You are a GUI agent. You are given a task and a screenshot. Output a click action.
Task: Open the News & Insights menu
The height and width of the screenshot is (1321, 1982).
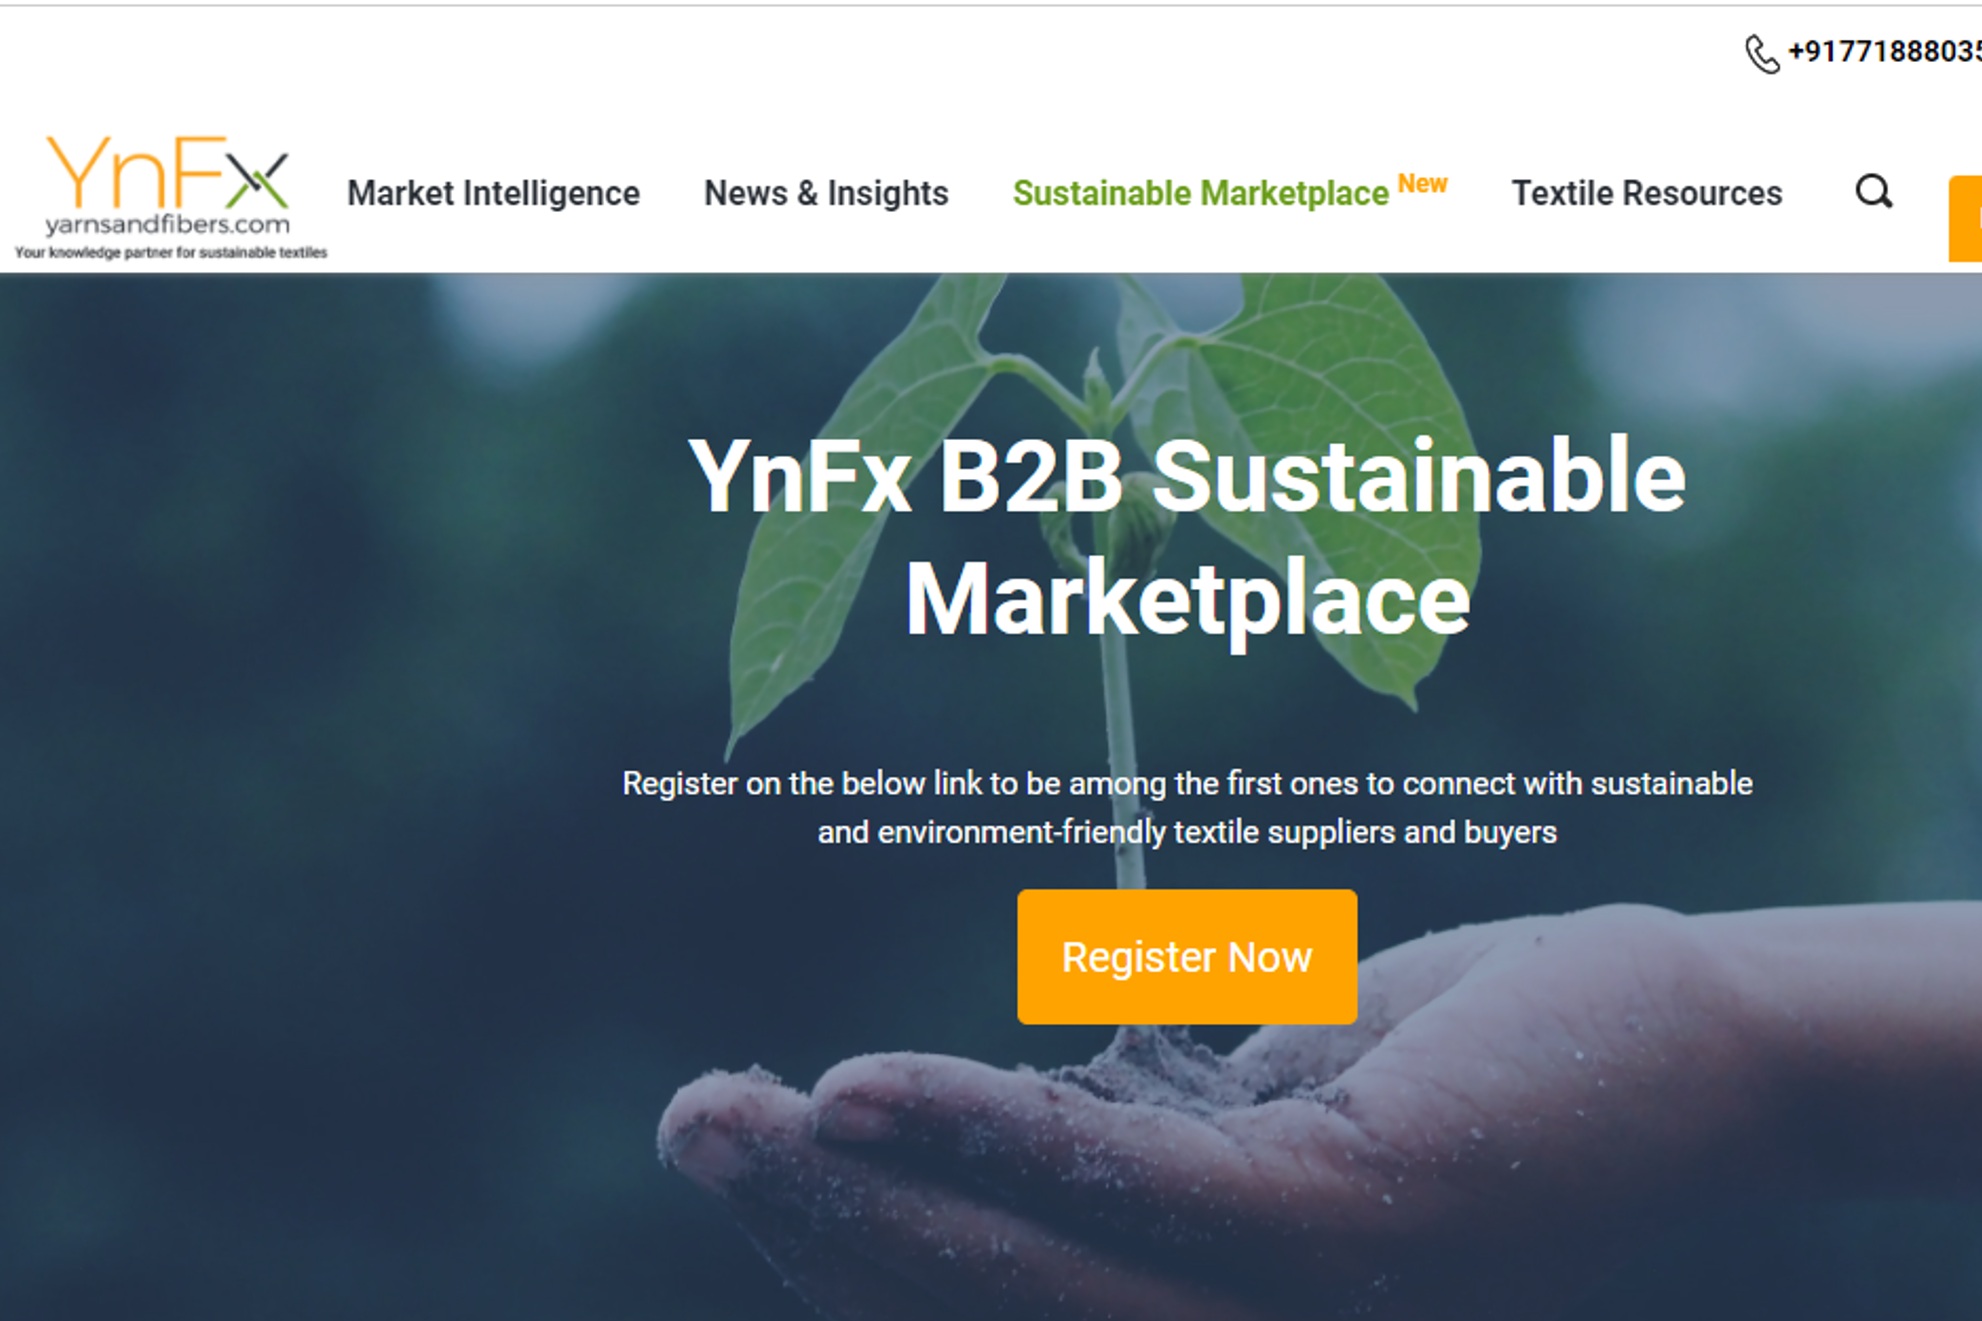pyautogui.click(x=826, y=193)
